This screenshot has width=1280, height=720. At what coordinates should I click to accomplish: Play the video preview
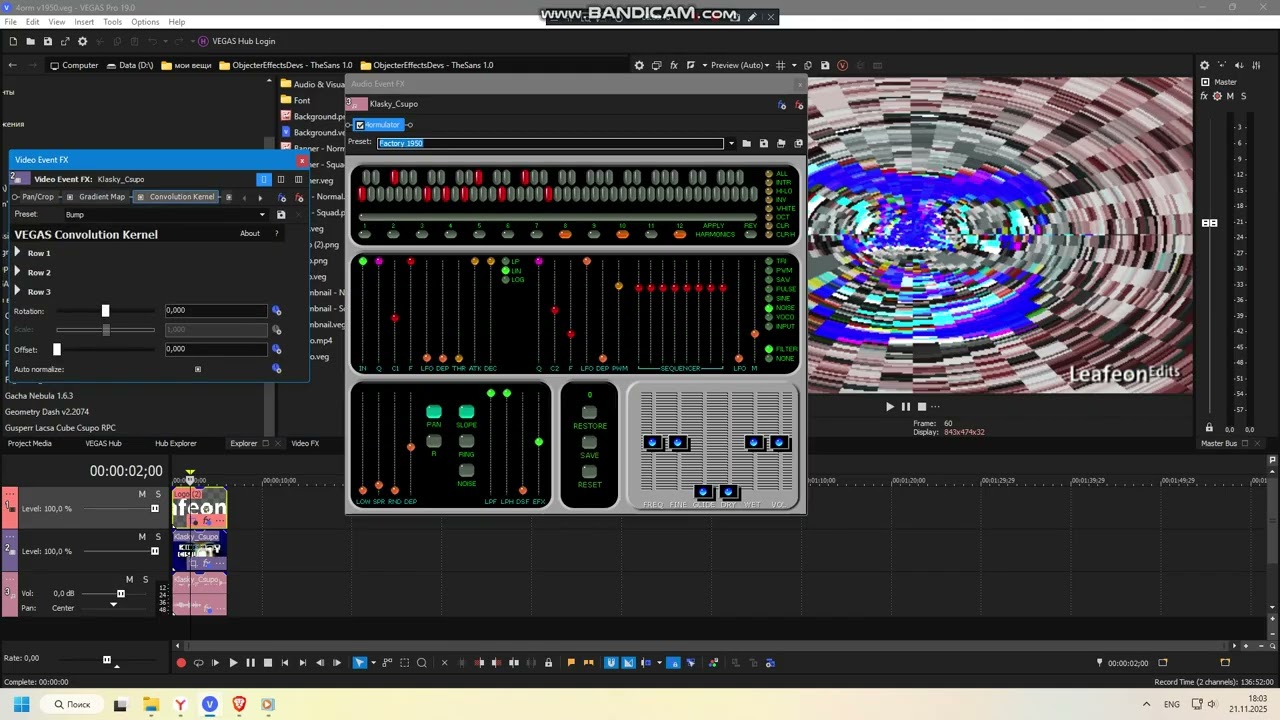click(890, 406)
